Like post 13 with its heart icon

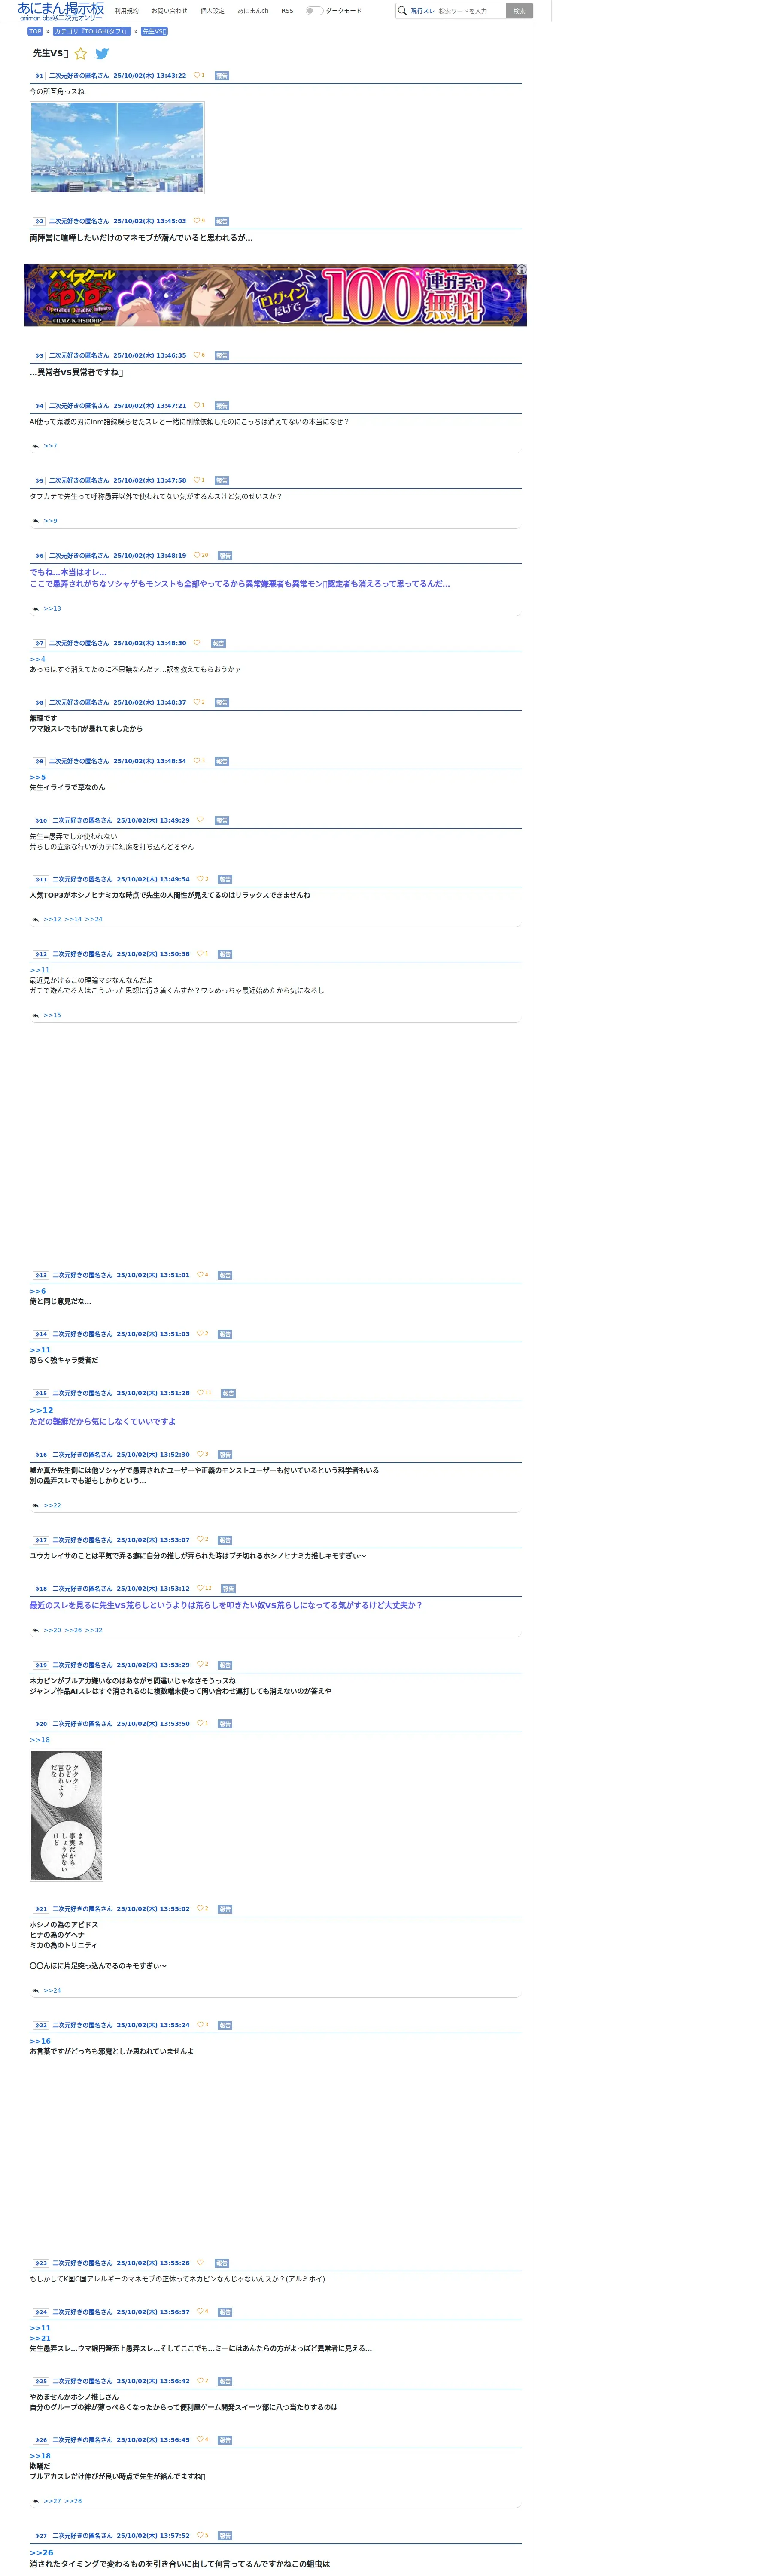tap(200, 1275)
